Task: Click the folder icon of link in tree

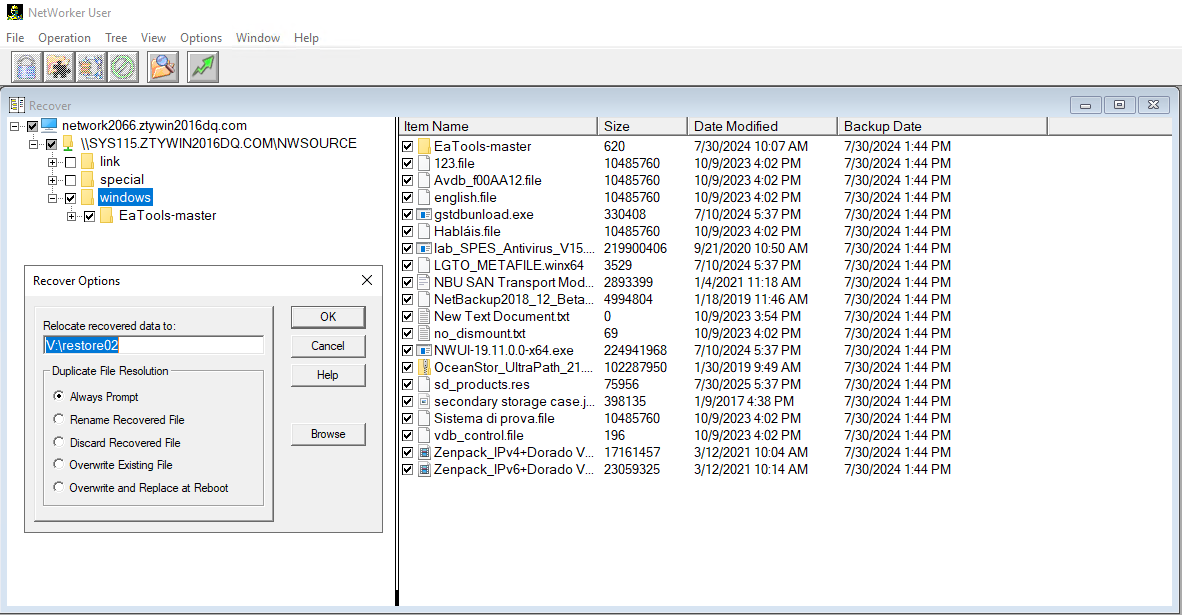Action: (x=87, y=161)
